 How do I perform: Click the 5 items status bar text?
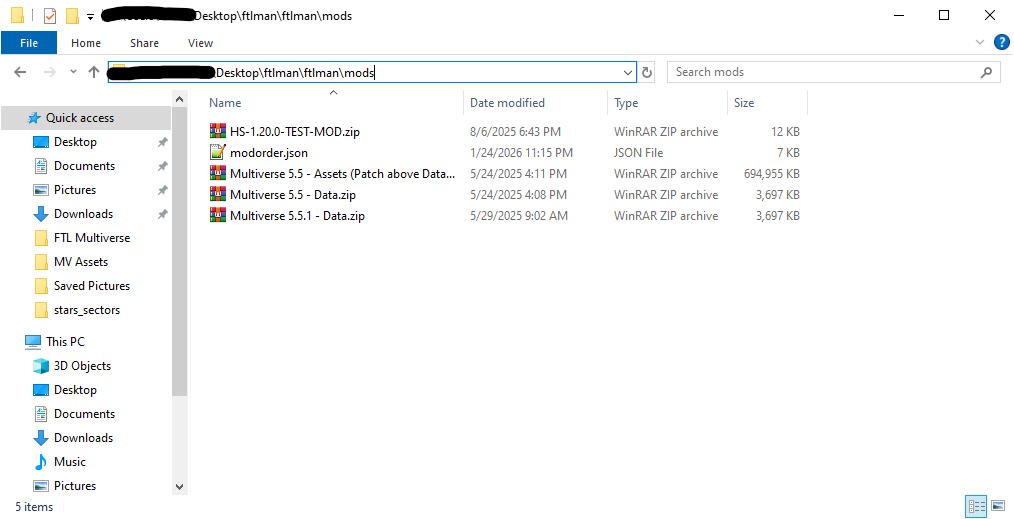click(x=34, y=507)
